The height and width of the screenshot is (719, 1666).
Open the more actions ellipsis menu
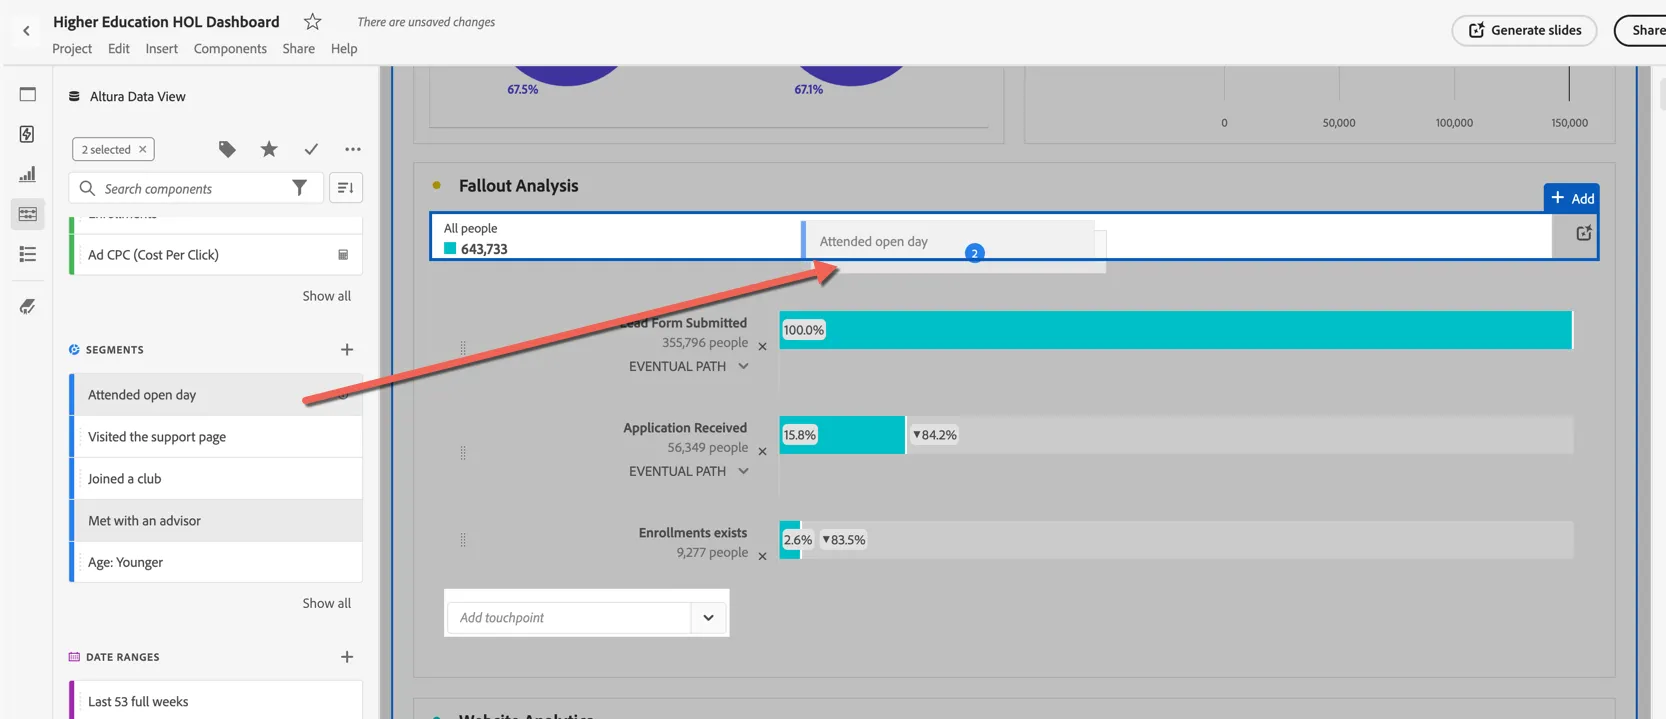click(353, 149)
